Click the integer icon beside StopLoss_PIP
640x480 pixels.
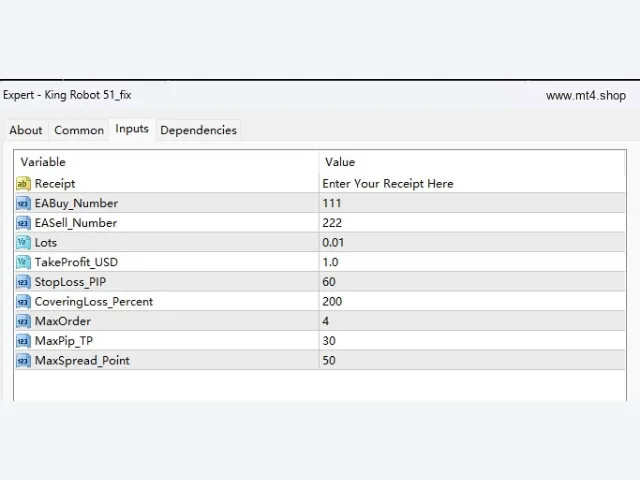pyautogui.click(x=23, y=282)
